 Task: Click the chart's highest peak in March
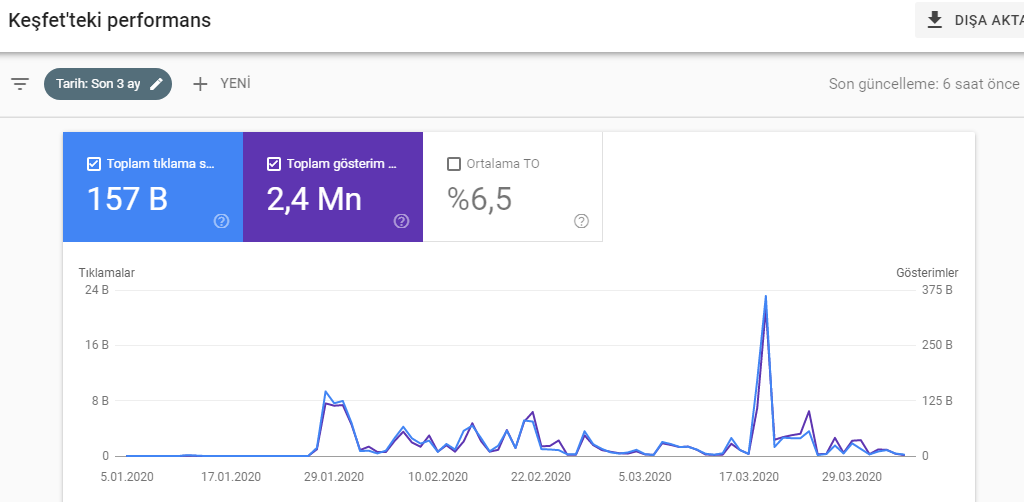pos(766,296)
